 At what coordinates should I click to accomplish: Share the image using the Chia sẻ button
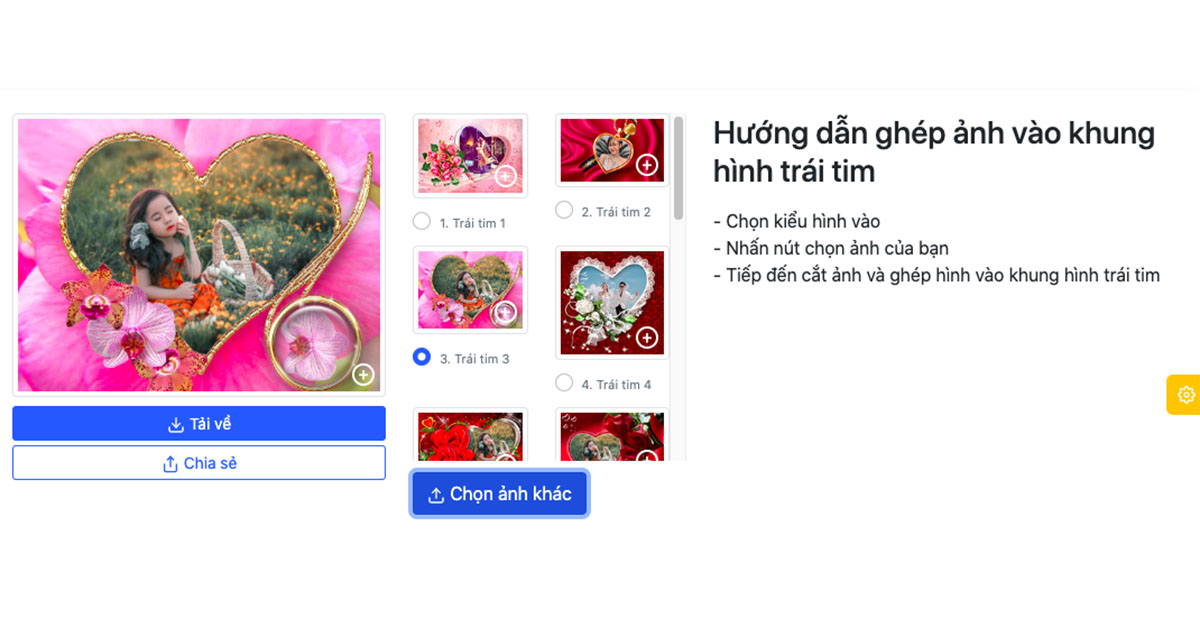click(199, 464)
